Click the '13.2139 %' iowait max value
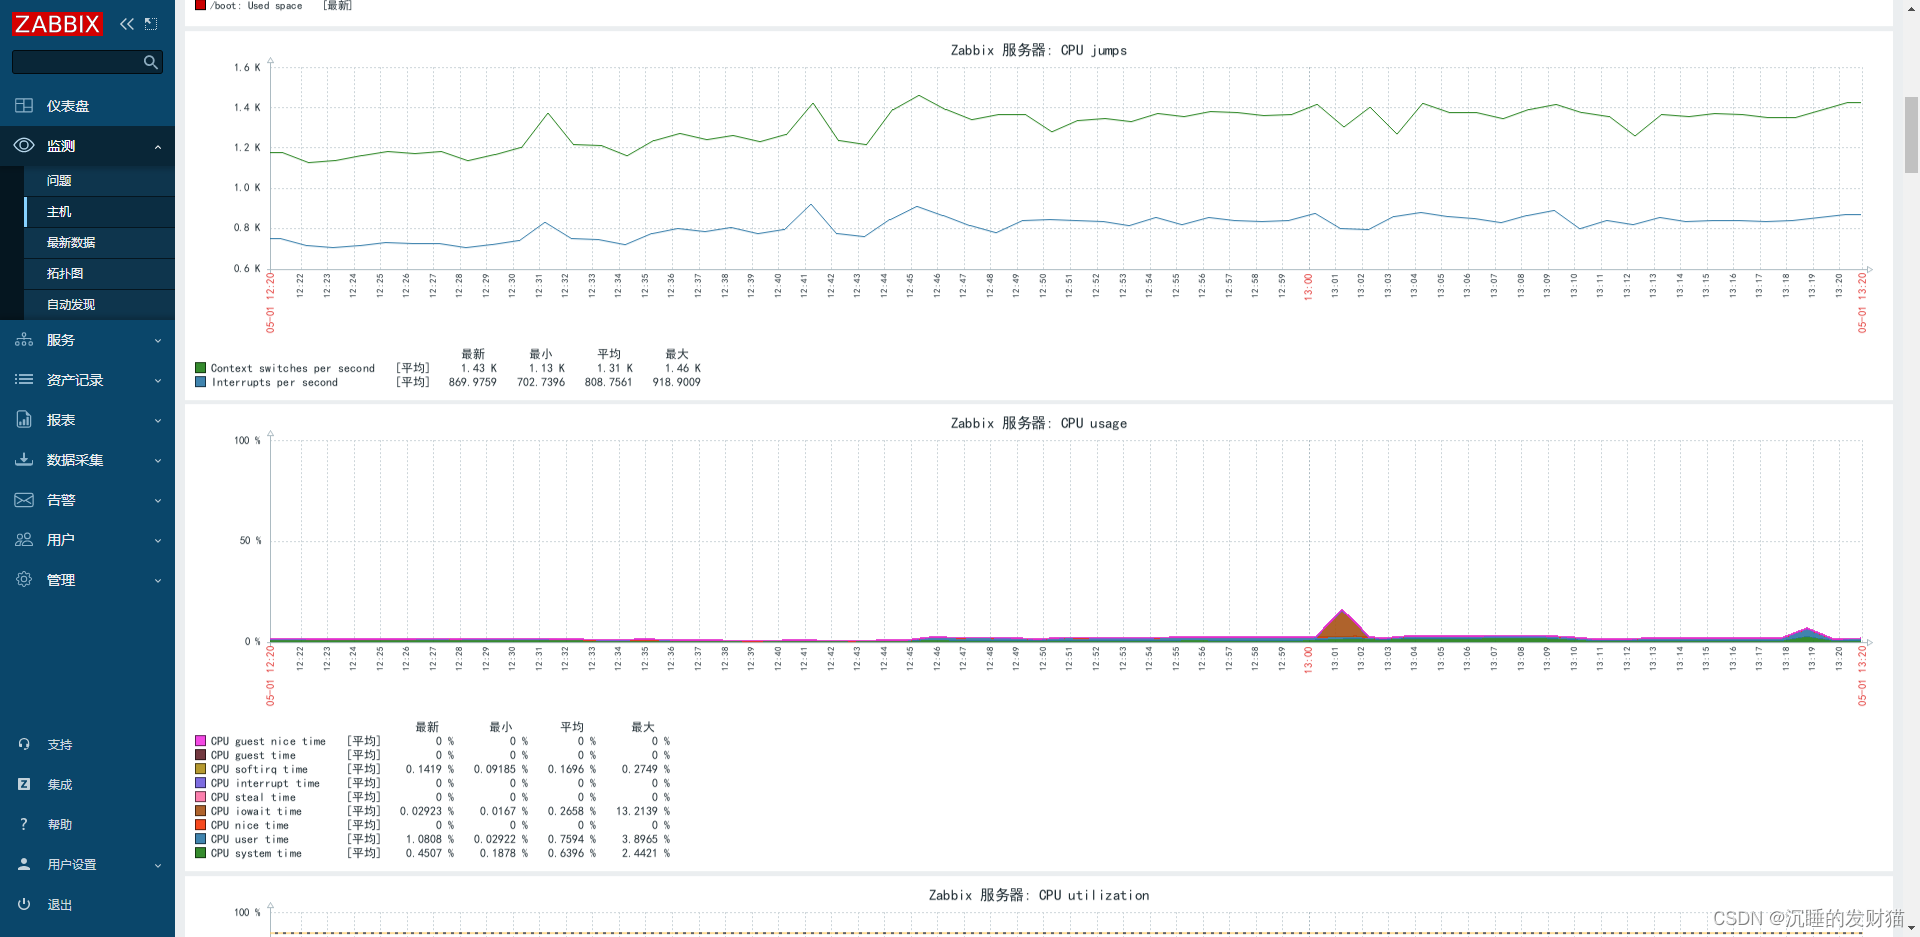Image resolution: width=1920 pixels, height=937 pixels. coord(643,811)
